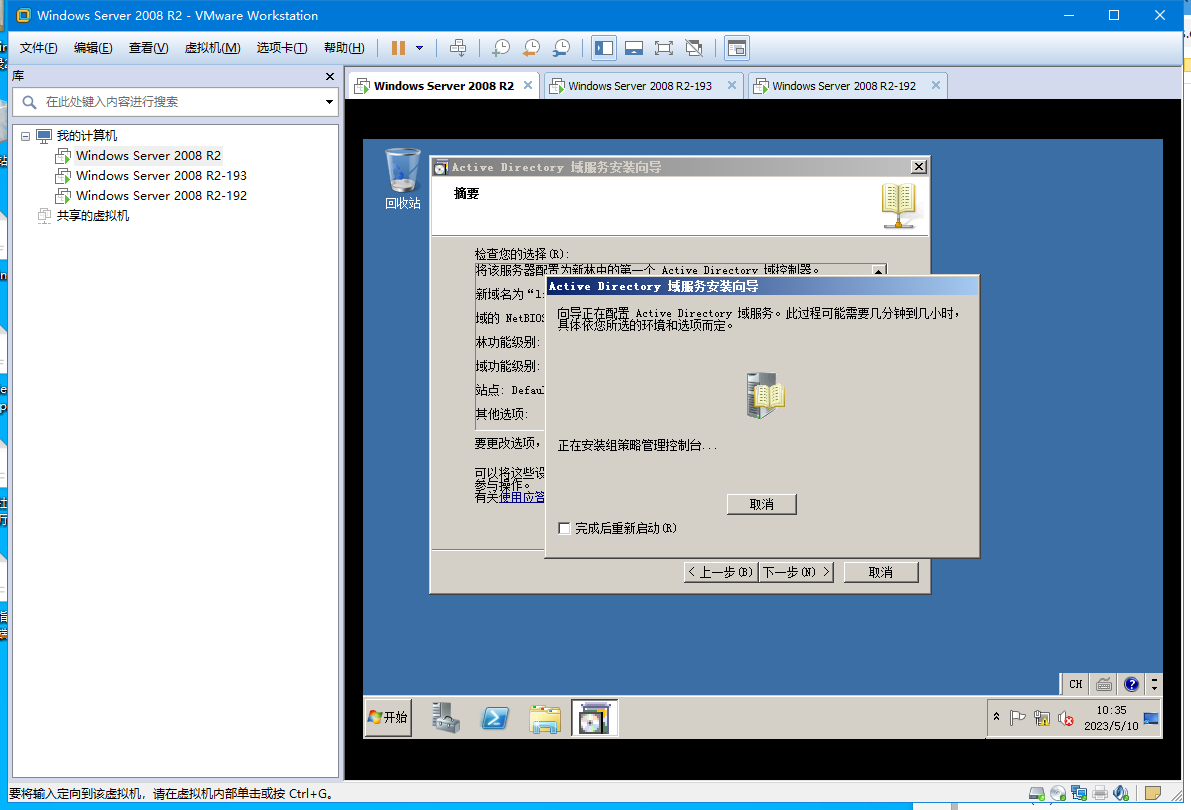Pause the virtual machine from toolbar
1191x810 pixels.
pyautogui.click(x=398, y=48)
